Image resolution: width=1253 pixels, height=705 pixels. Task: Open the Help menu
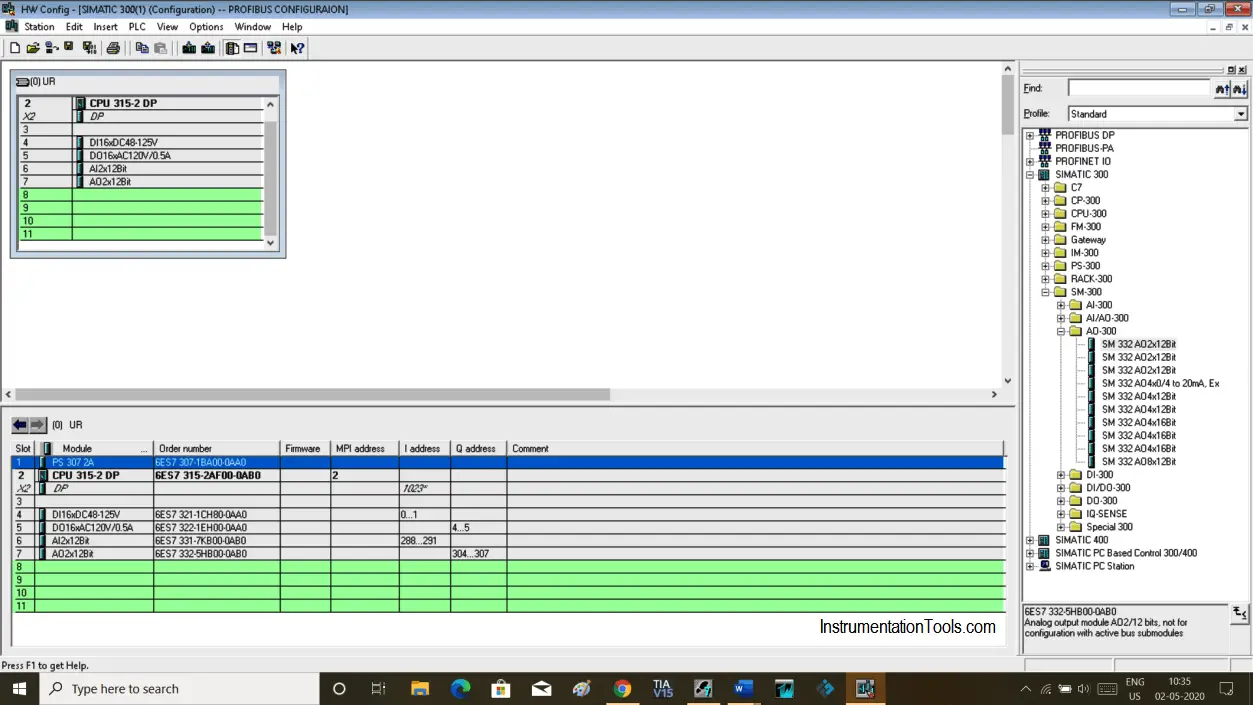point(292,27)
